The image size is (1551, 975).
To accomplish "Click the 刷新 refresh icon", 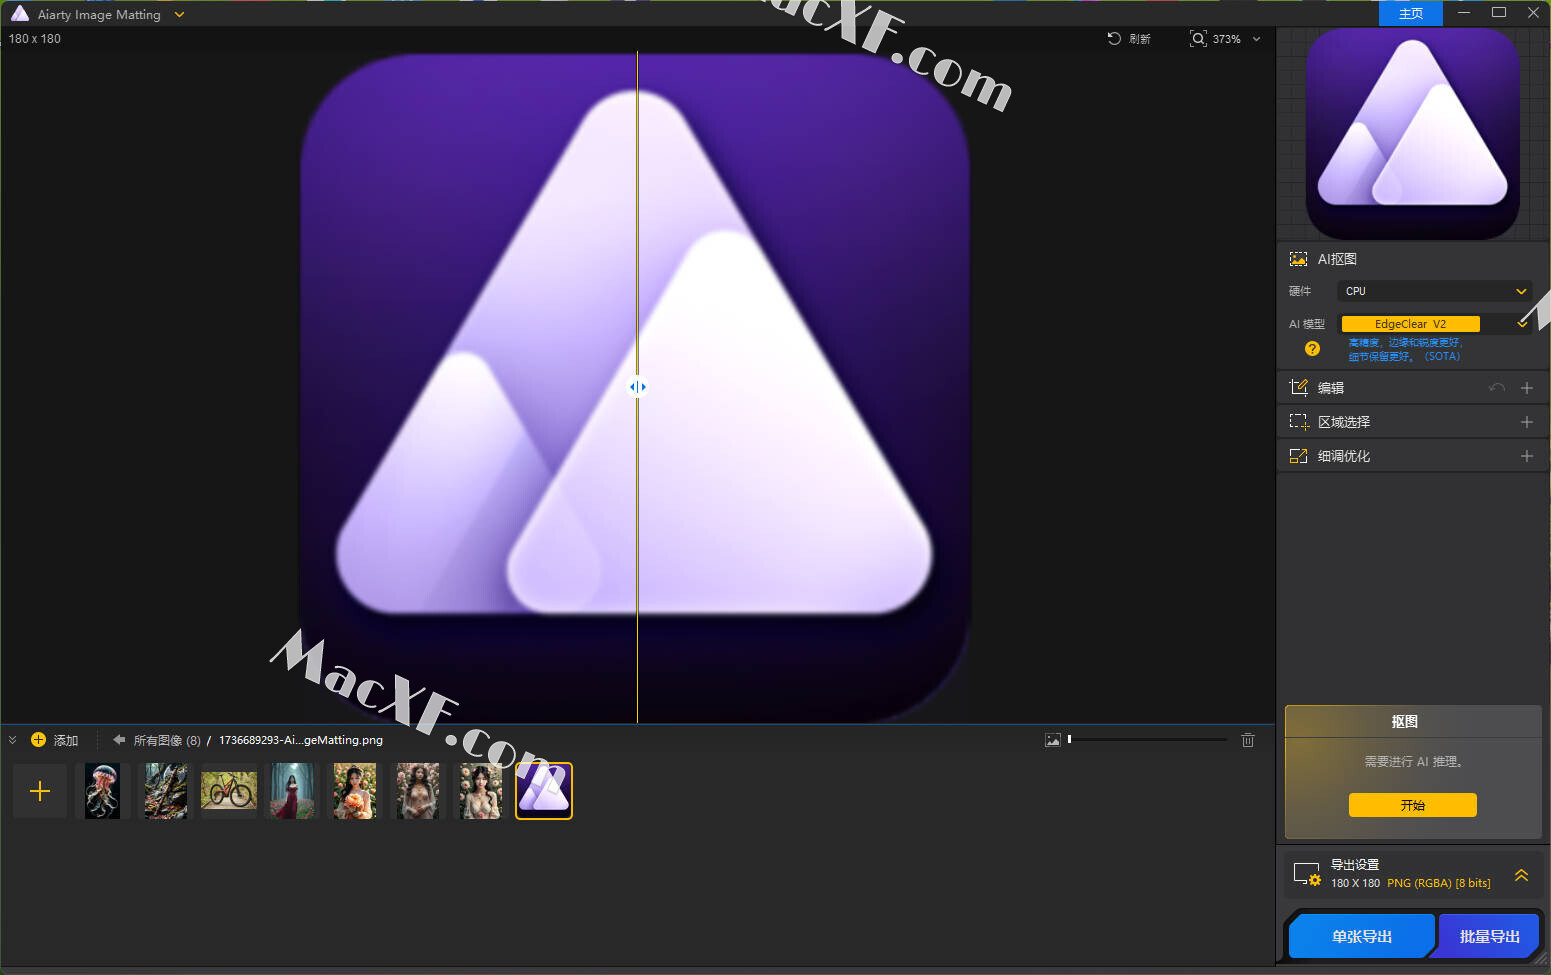I will click(1114, 39).
